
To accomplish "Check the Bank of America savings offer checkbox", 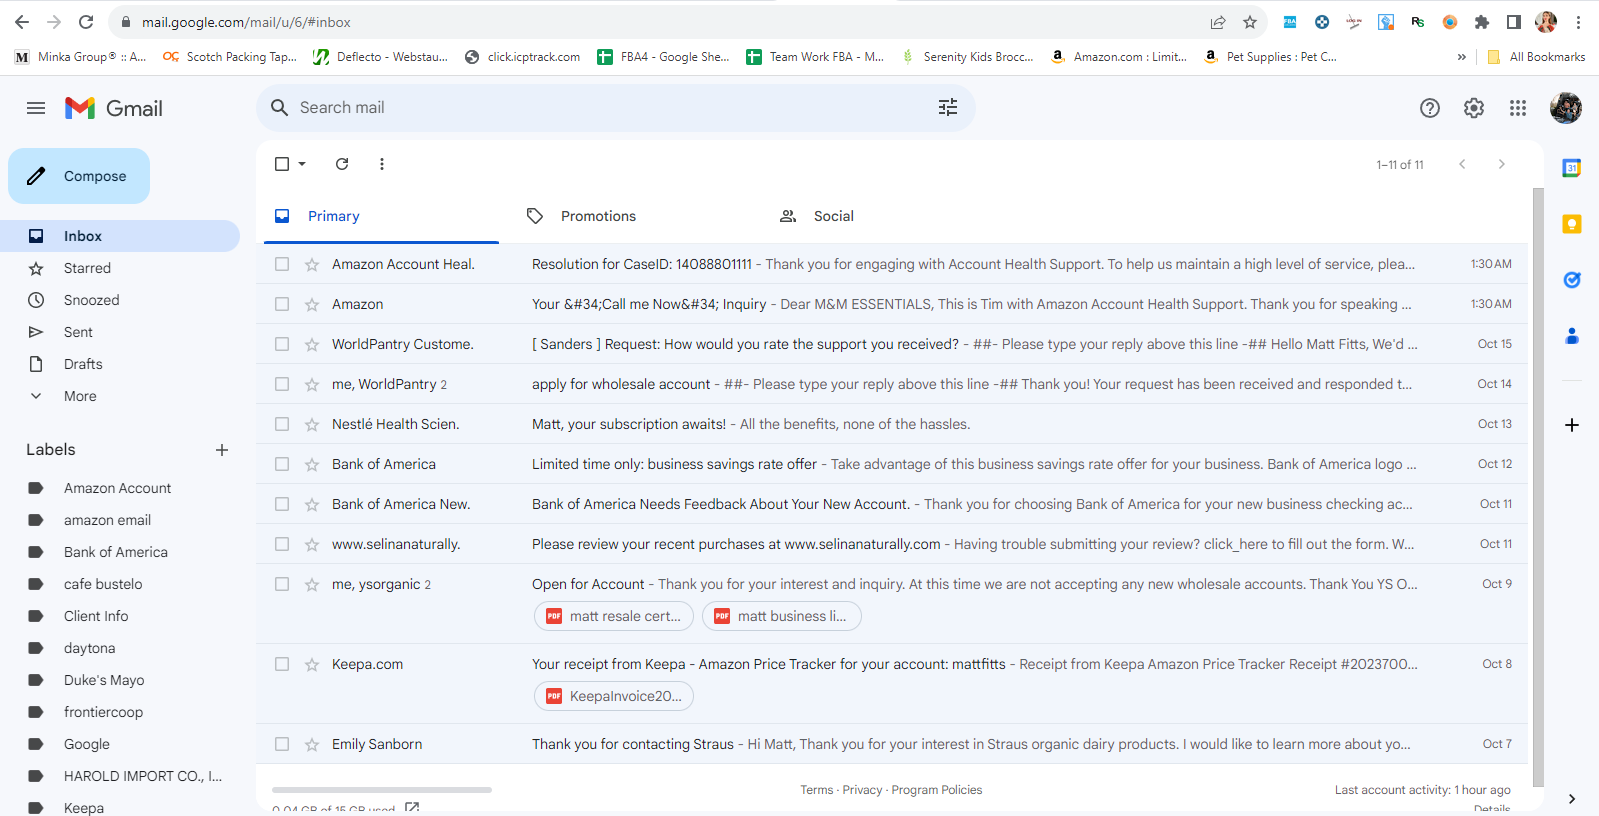I will click(282, 464).
